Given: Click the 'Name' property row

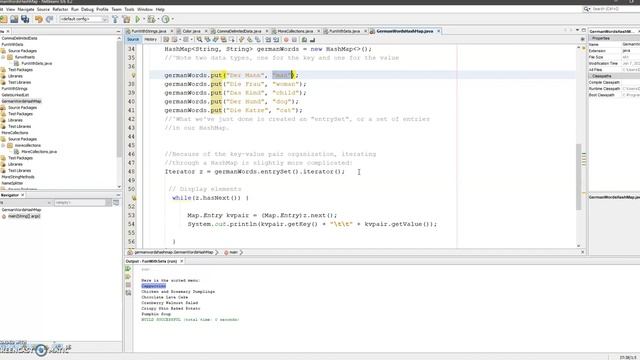Looking at the screenshot, I should [x=614, y=44].
